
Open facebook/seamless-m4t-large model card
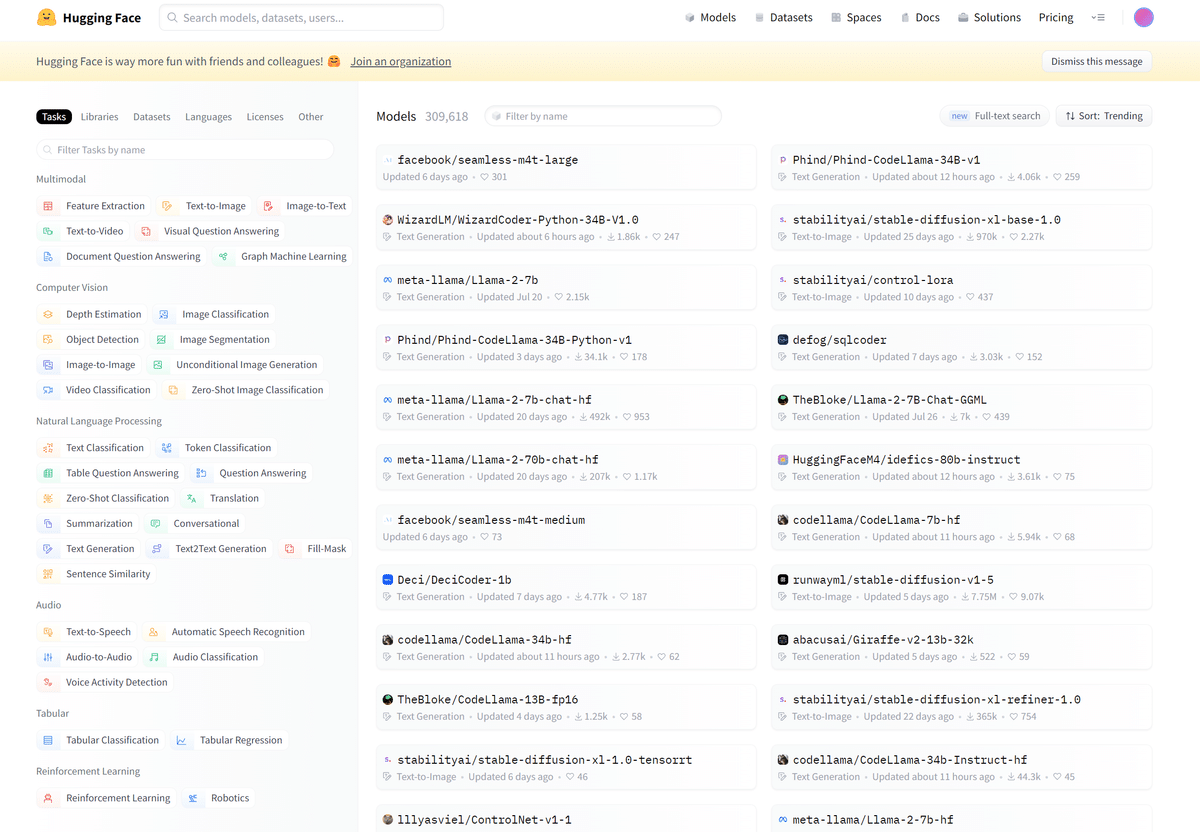tap(566, 167)
